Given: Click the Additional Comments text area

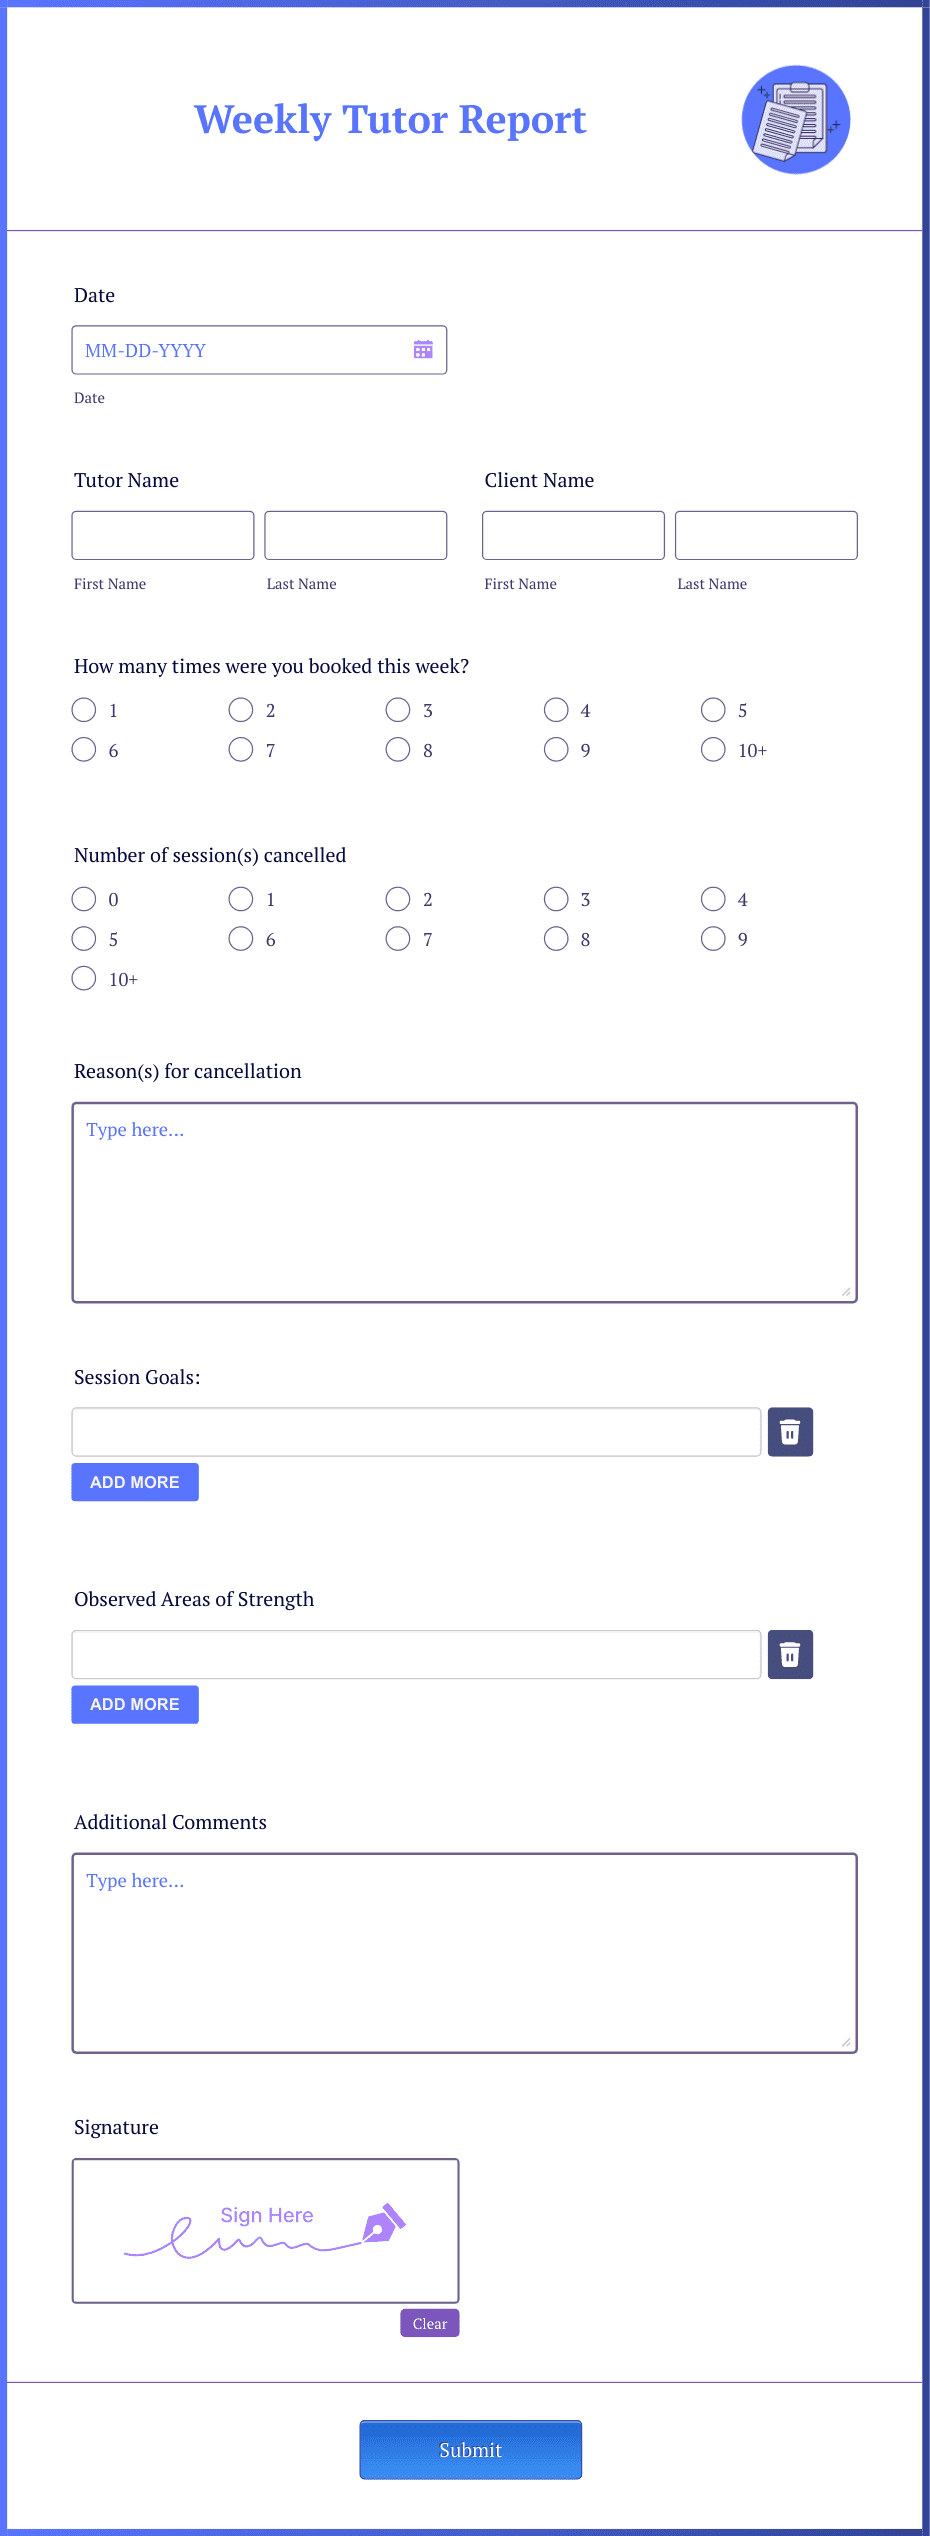Looking at the screenshot, I should coord(464,1950).
